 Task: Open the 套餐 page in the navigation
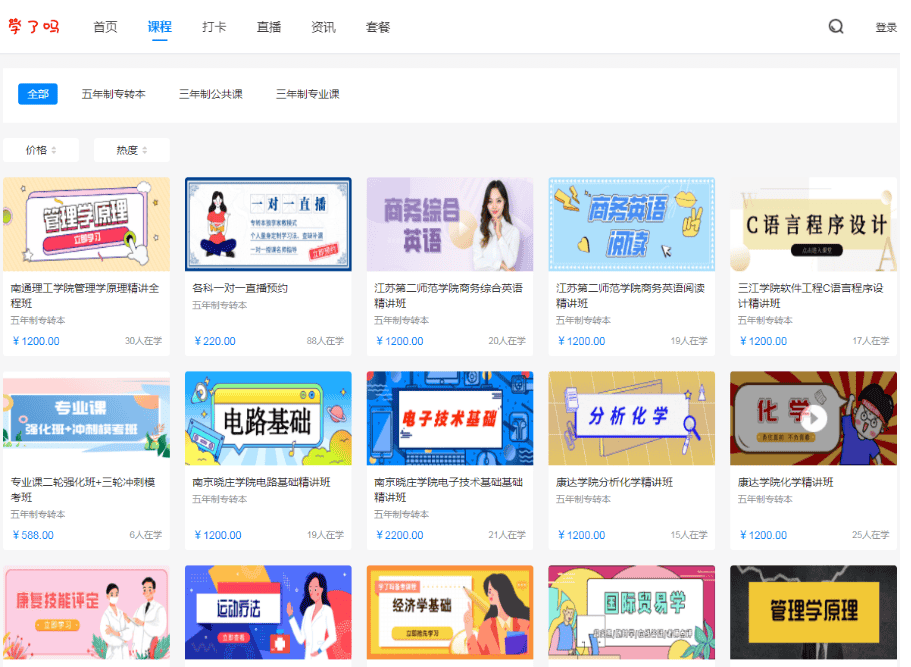[378, 28]
